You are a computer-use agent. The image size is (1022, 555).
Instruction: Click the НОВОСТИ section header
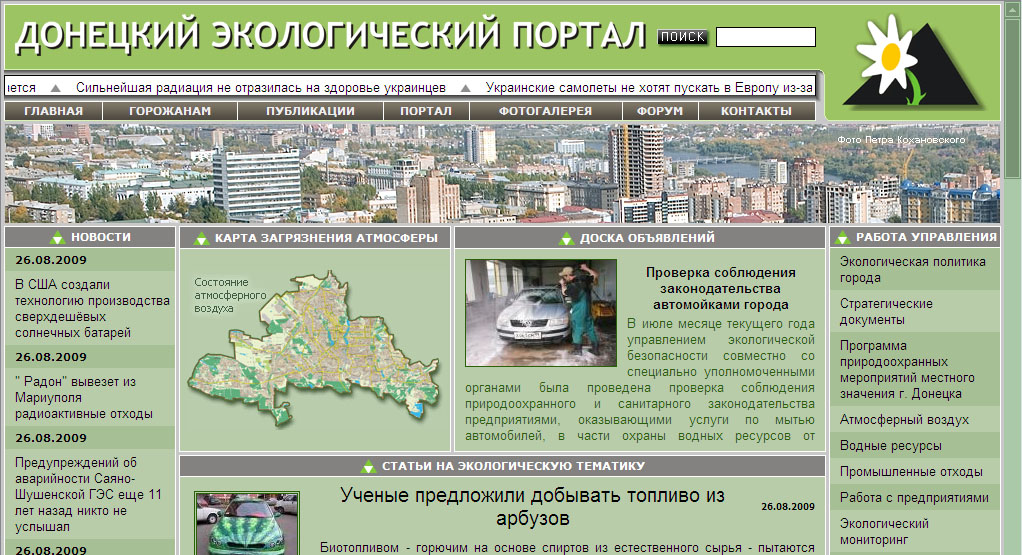coord(90,237)
